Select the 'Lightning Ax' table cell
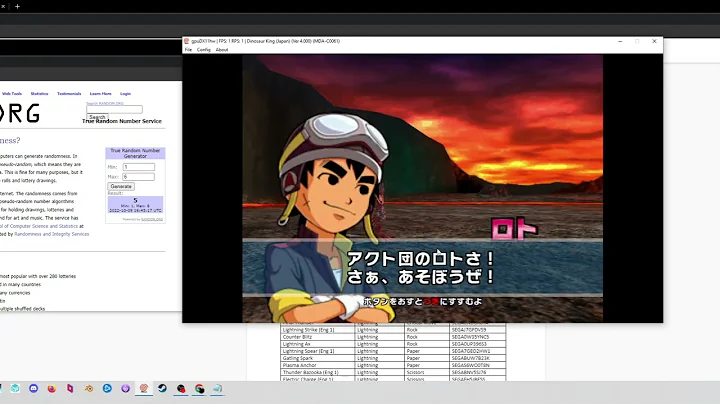Viewport: 720px width, 404px height. 317,344
